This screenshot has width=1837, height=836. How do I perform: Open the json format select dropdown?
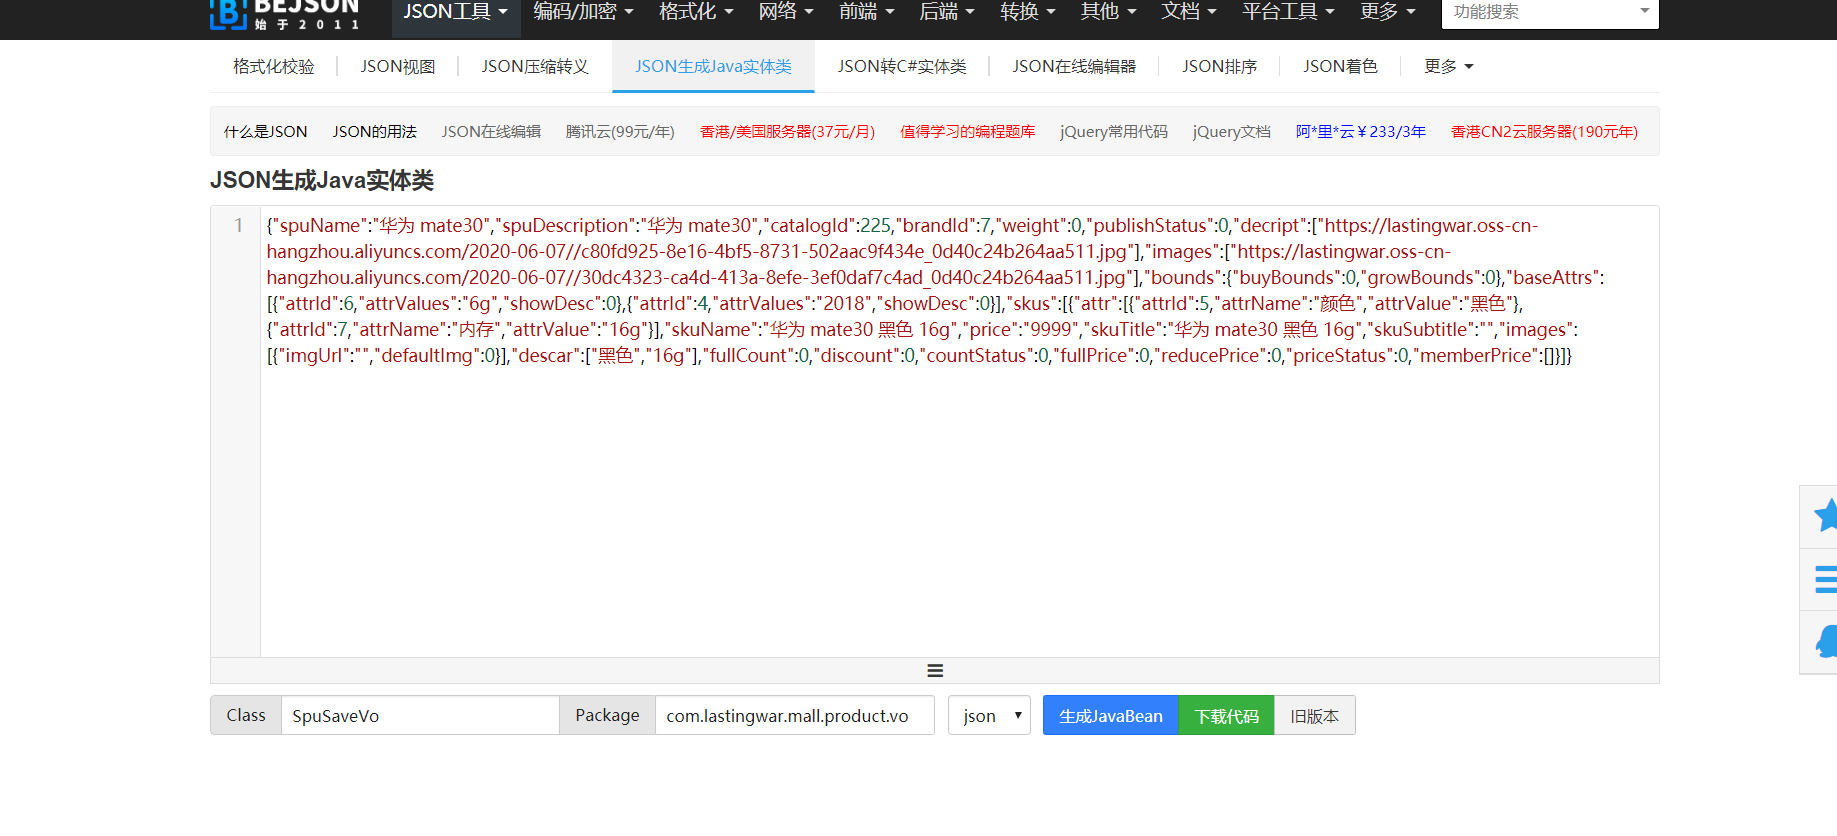tap(989, 716)
